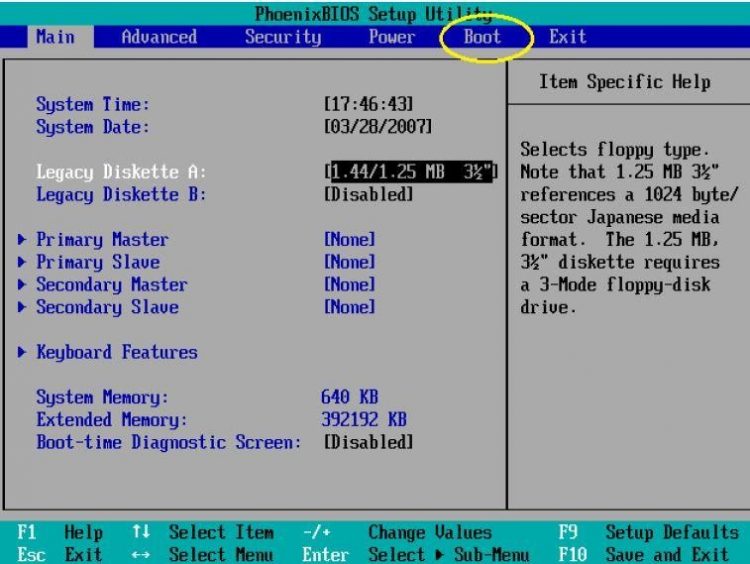
Task: Click the Legacy Diskette A label
Action: (121, 172)
